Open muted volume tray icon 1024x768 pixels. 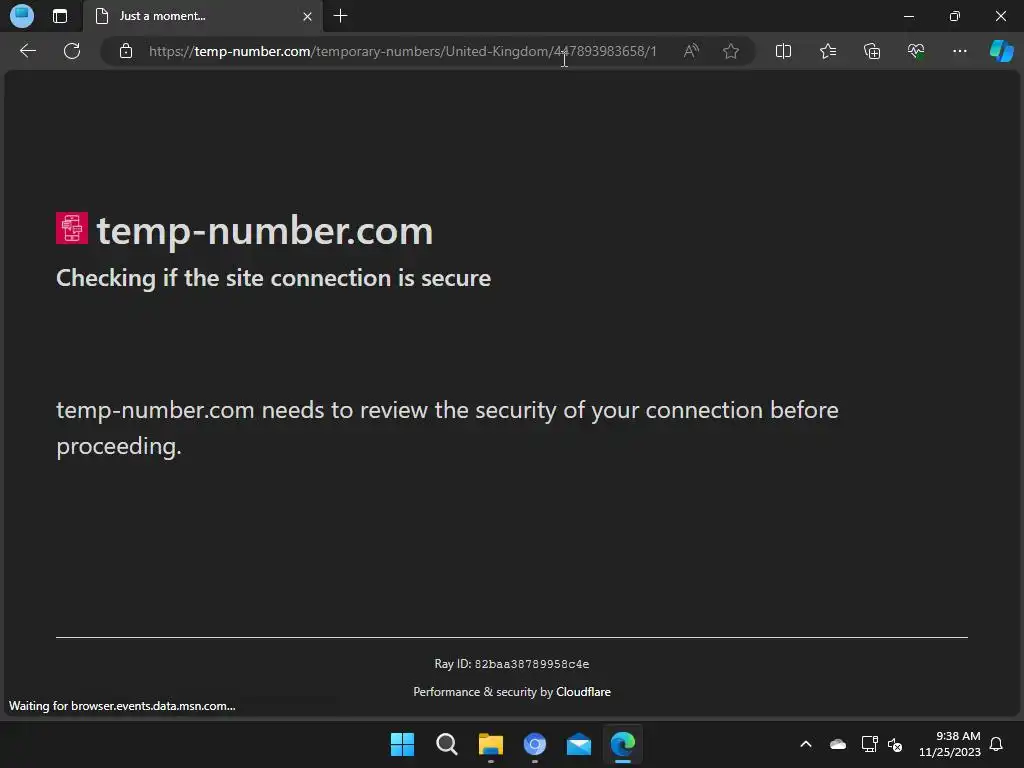(x=895, y=744)
